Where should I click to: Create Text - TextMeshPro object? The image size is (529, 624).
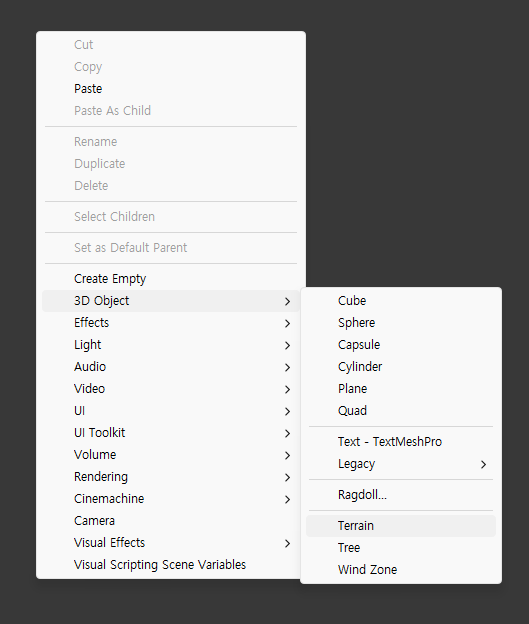401,442
